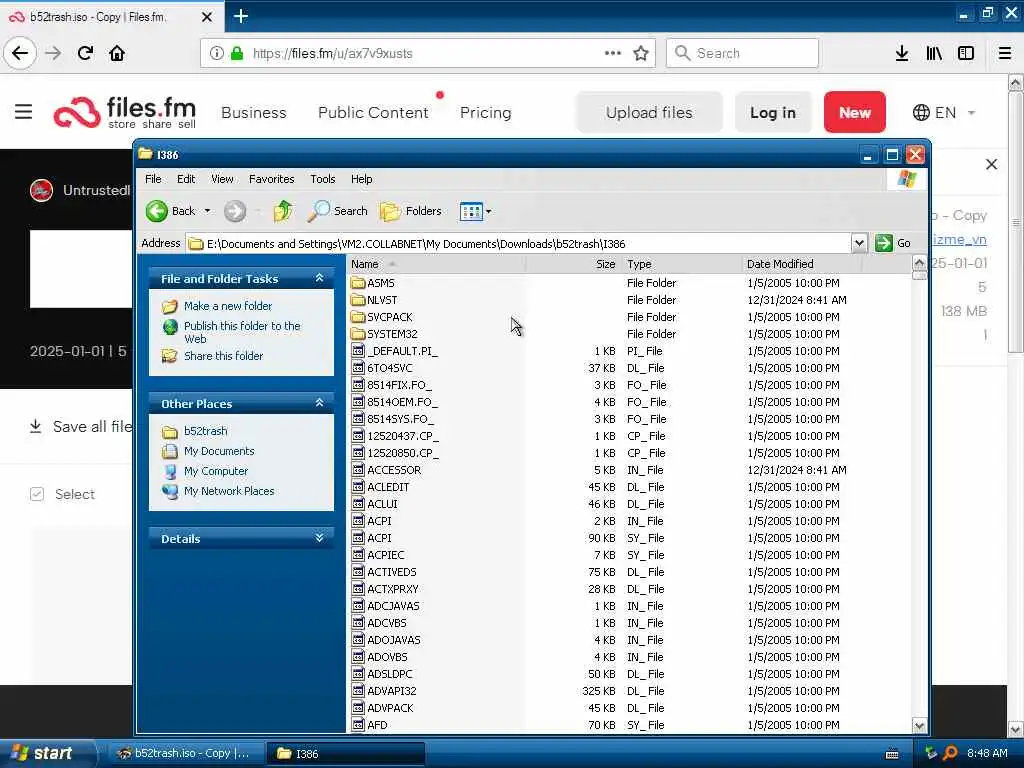Toggle the browser sidebar icon
The width and height of the screenshot is (1024, 768).
pyautogui.click(x=966, y=53)
